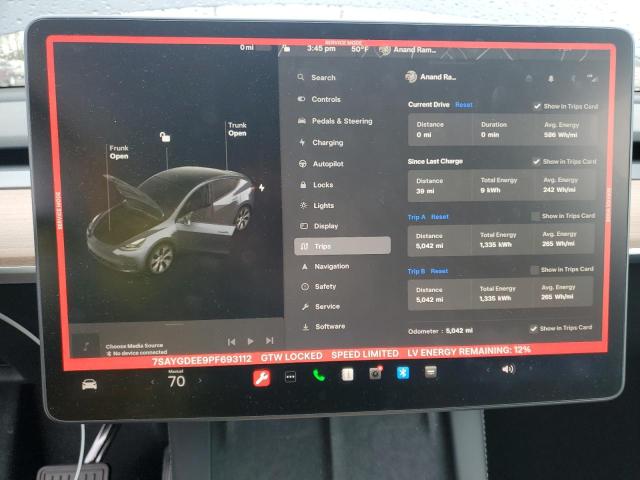Reset the Current Drive stats
The width and height of the screenshot is (640, 480).
point(464,105)
